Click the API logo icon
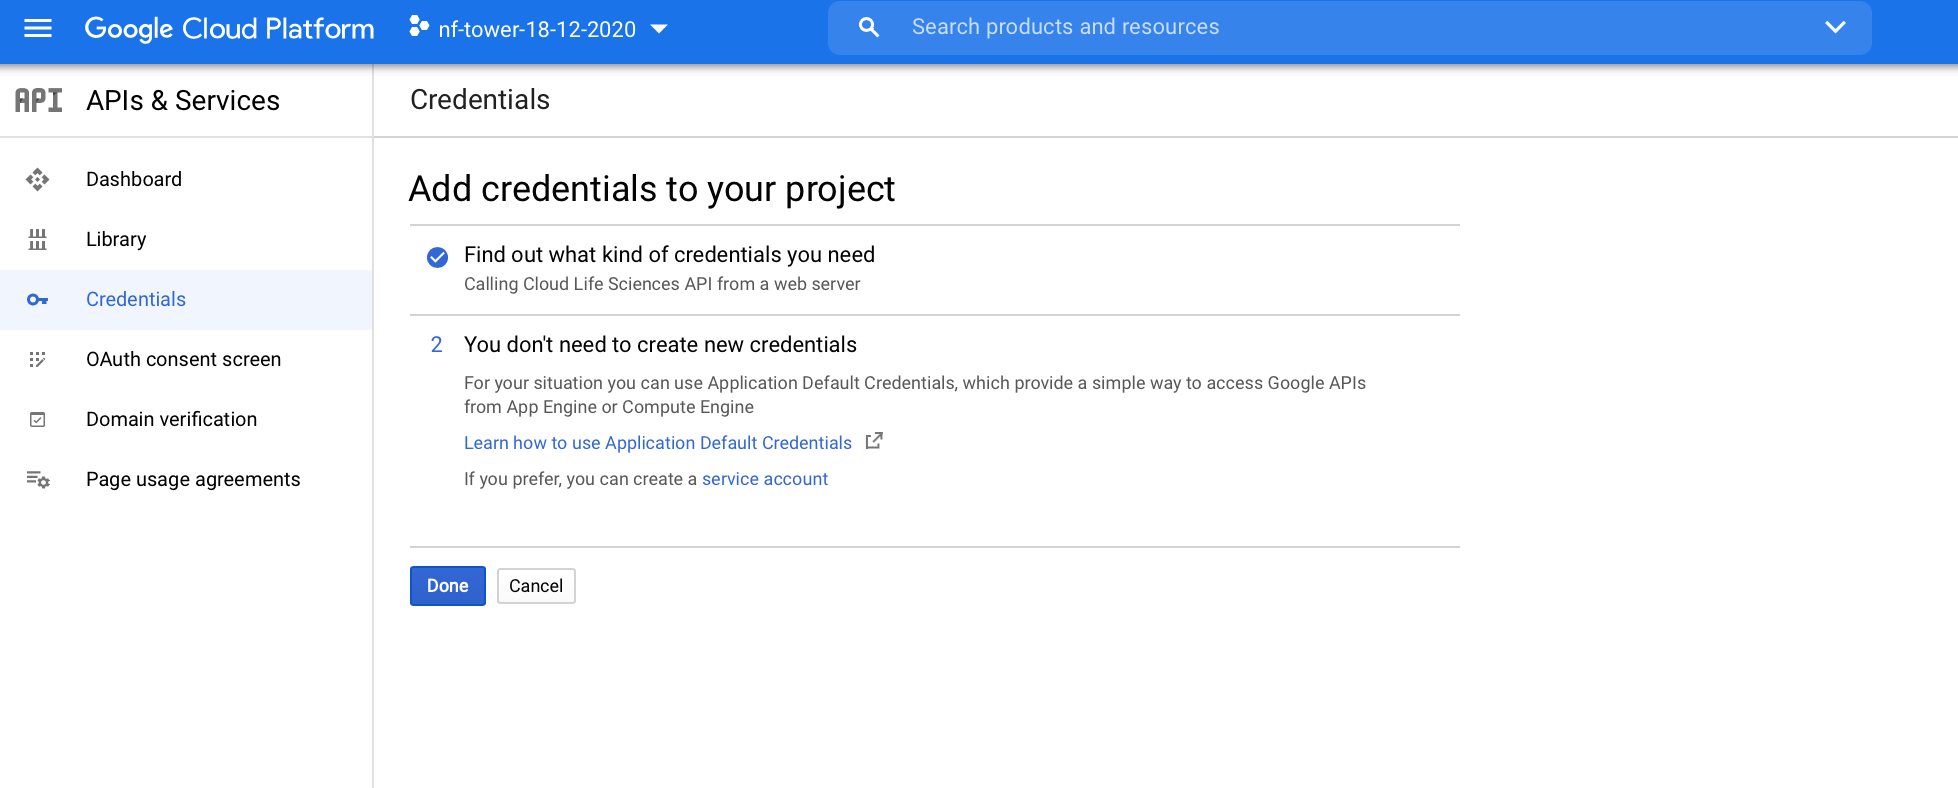The height and width of the screenshot is (788, 1958). (x=39, y=100)
